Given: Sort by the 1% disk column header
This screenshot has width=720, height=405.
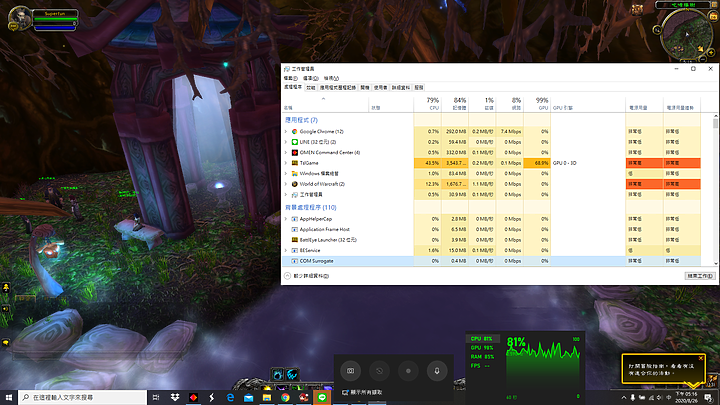Looking at the screenshot, I should coord(482,104).
